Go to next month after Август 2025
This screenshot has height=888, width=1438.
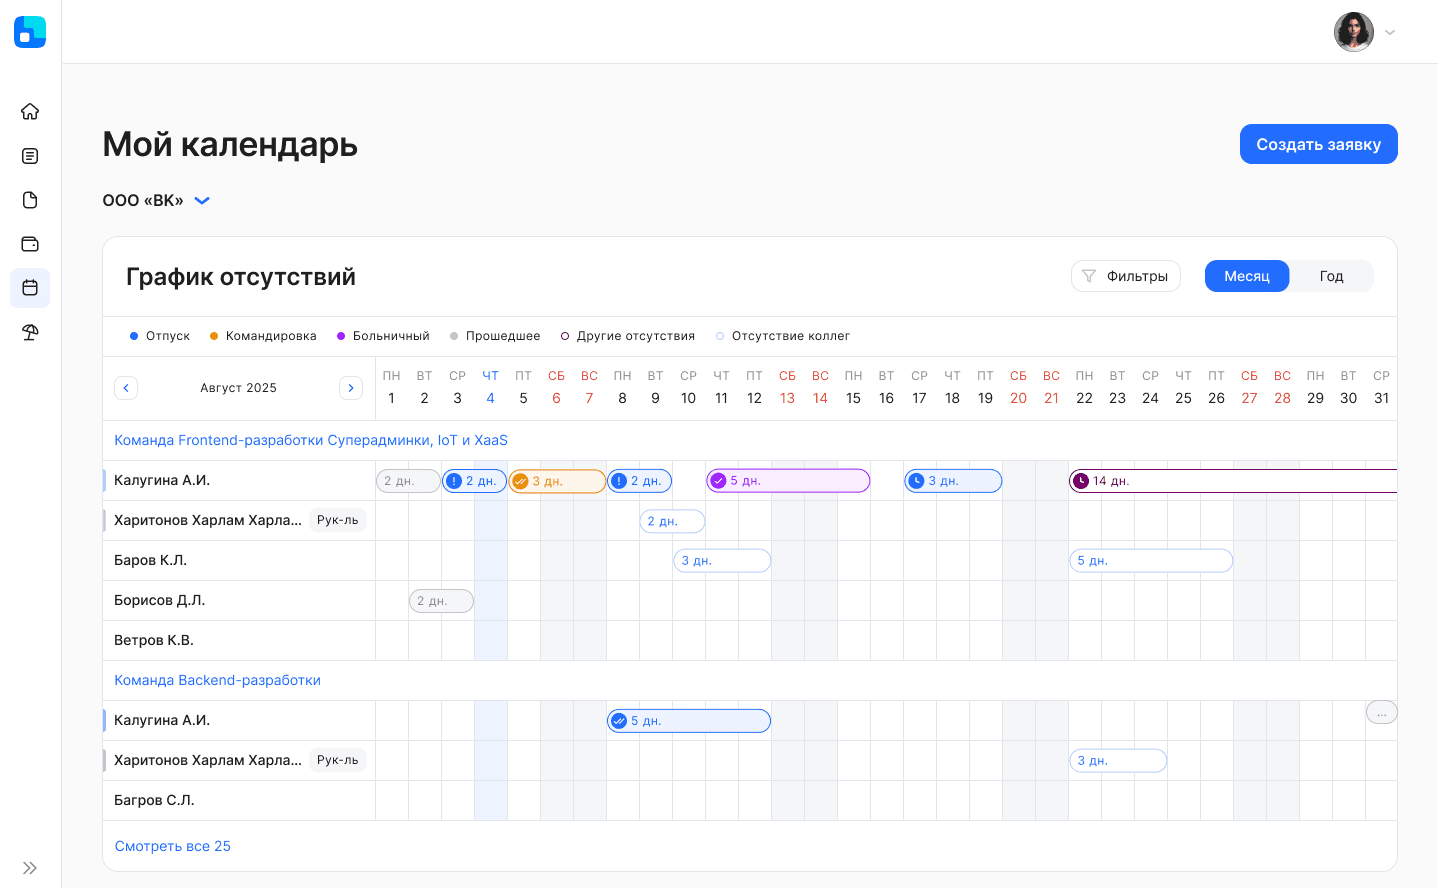(351, 388)
